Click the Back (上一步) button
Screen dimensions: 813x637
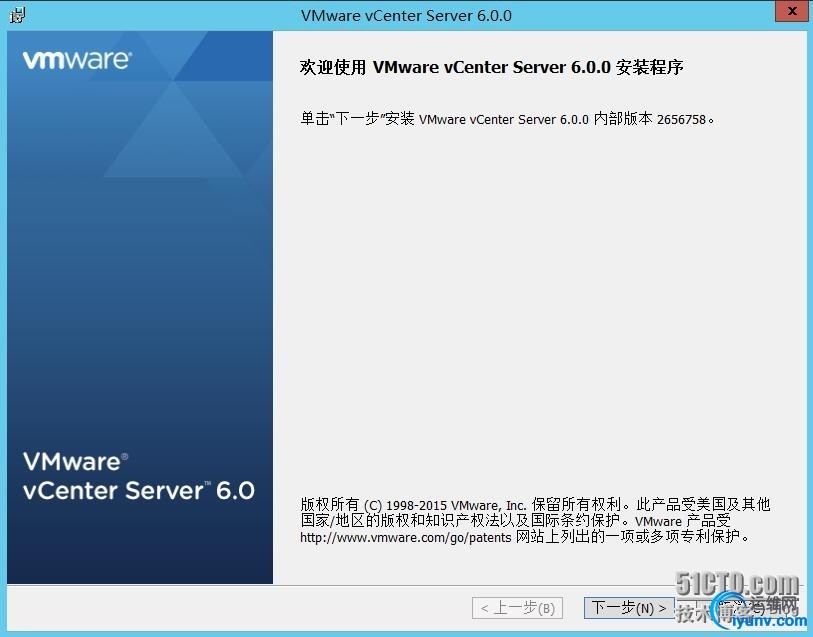(517, 607)
